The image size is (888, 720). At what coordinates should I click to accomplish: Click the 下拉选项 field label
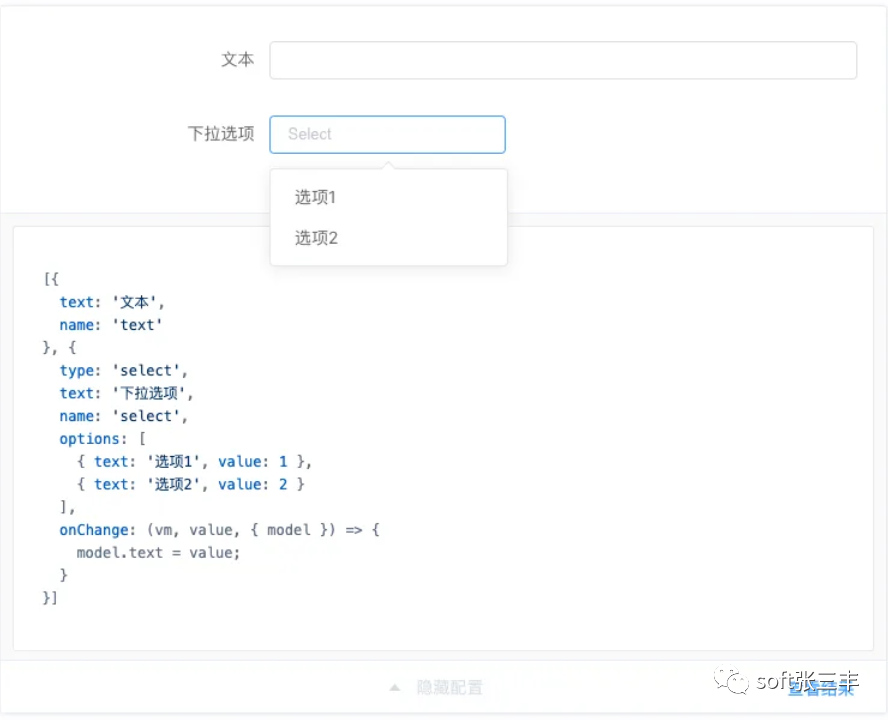tap(221, 134)
